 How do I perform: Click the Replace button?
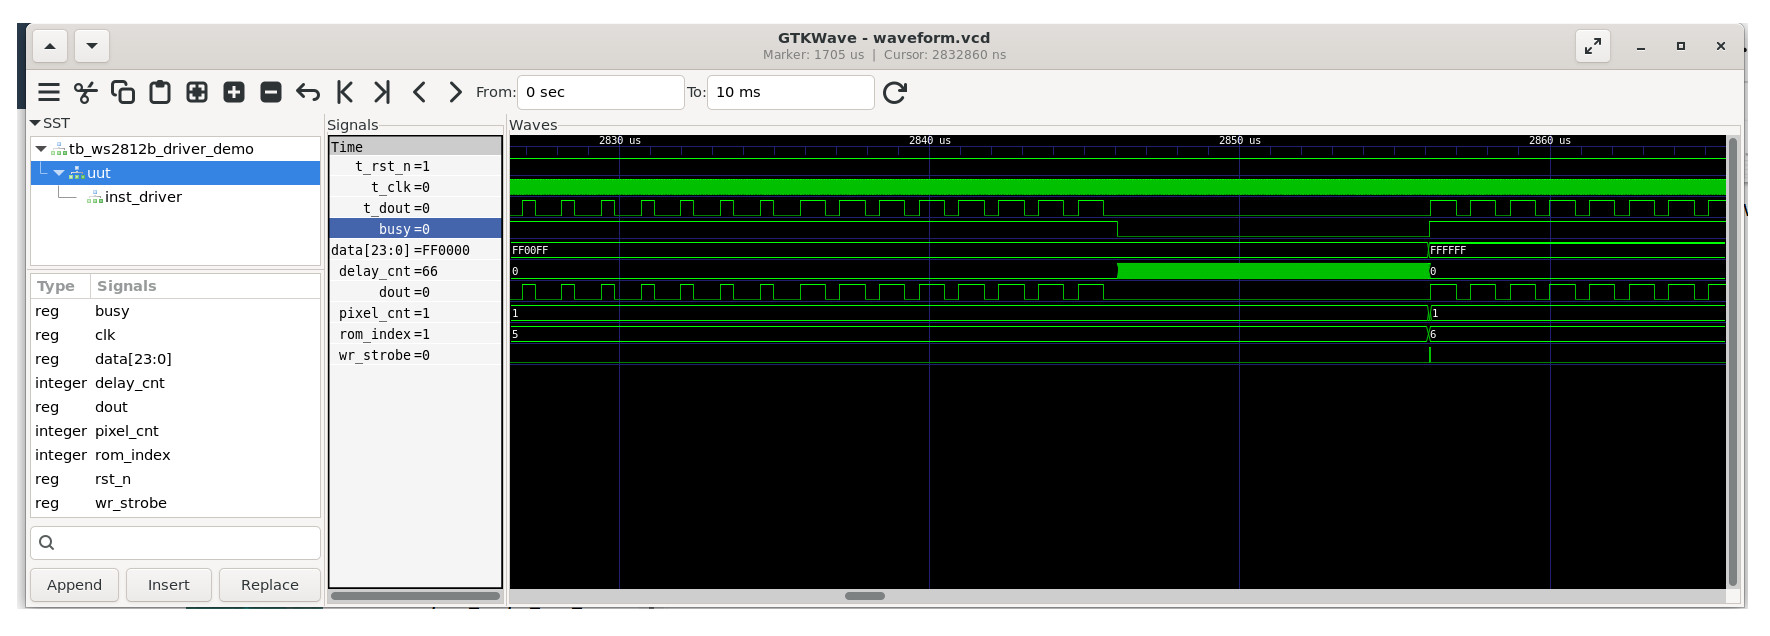tap(269, 585)
